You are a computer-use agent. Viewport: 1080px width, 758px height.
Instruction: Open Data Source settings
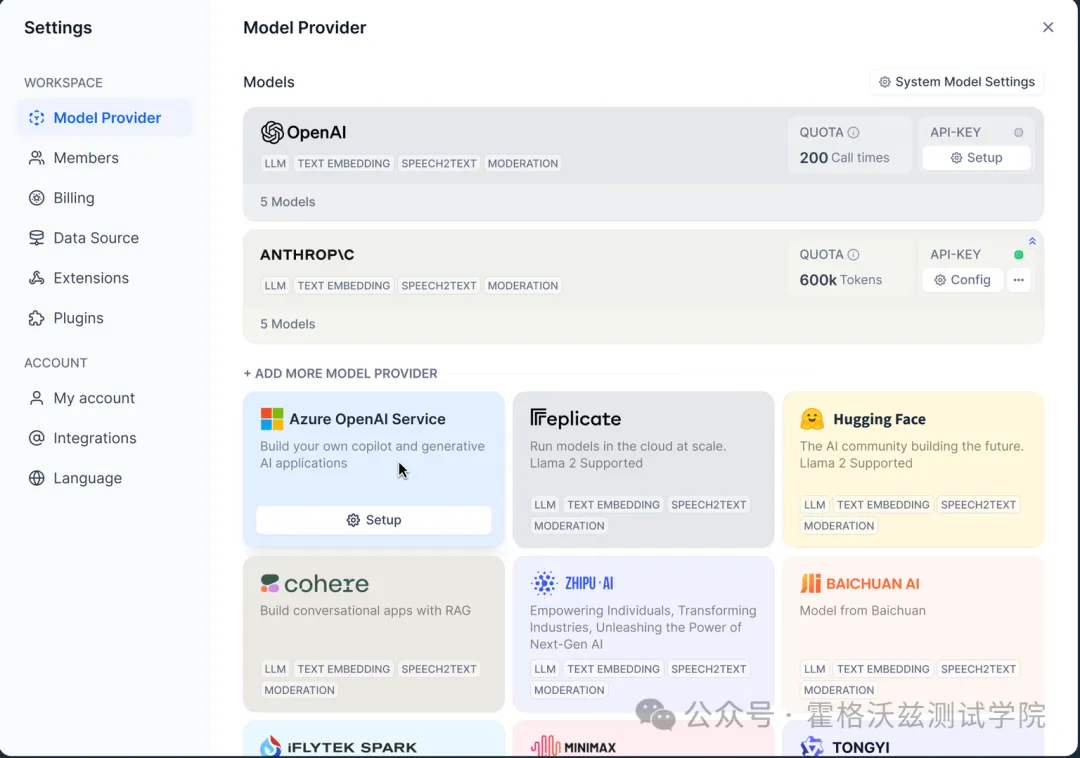click(x=105, y=238)
